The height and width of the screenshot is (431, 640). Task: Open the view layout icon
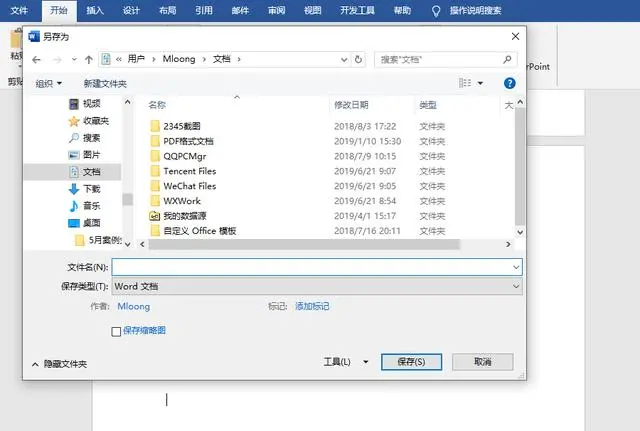pos(465,83)
